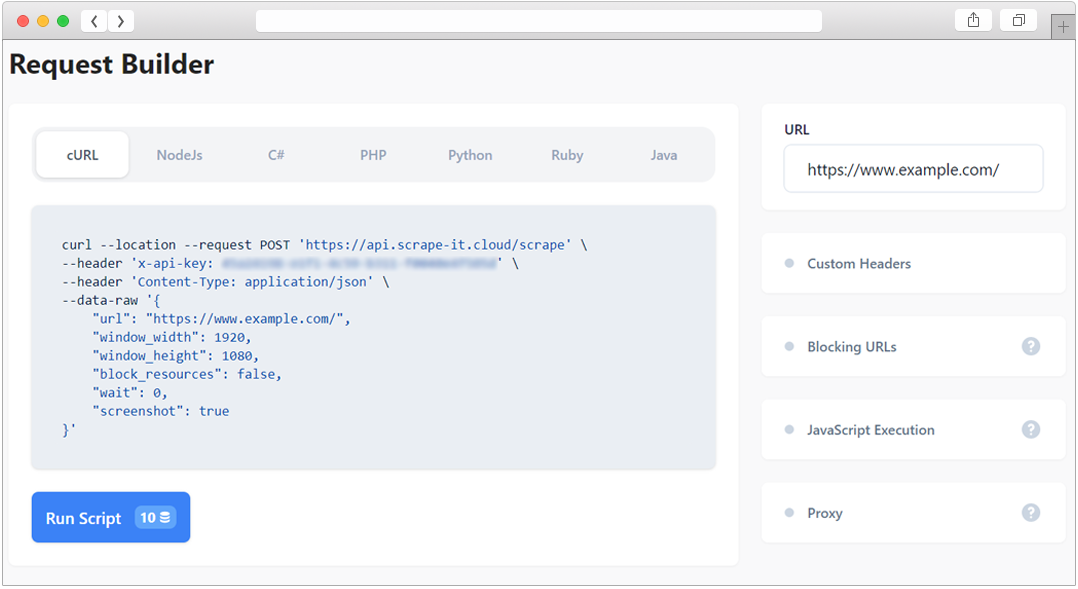Open help icon next to Blocking URLs
Image resolution: width=1078 pixels, height=589 pixels.
pyautogui.click(x=1031, y=346)
